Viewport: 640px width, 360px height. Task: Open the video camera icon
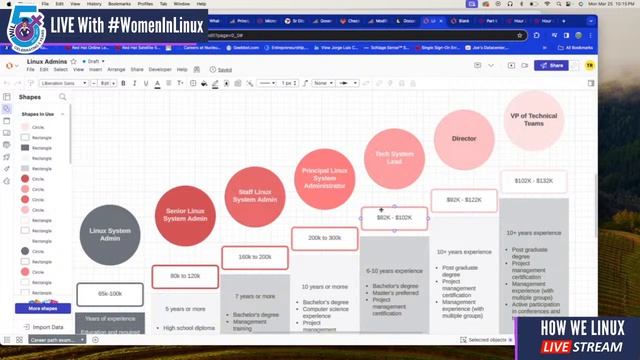[x=524, y=65]
